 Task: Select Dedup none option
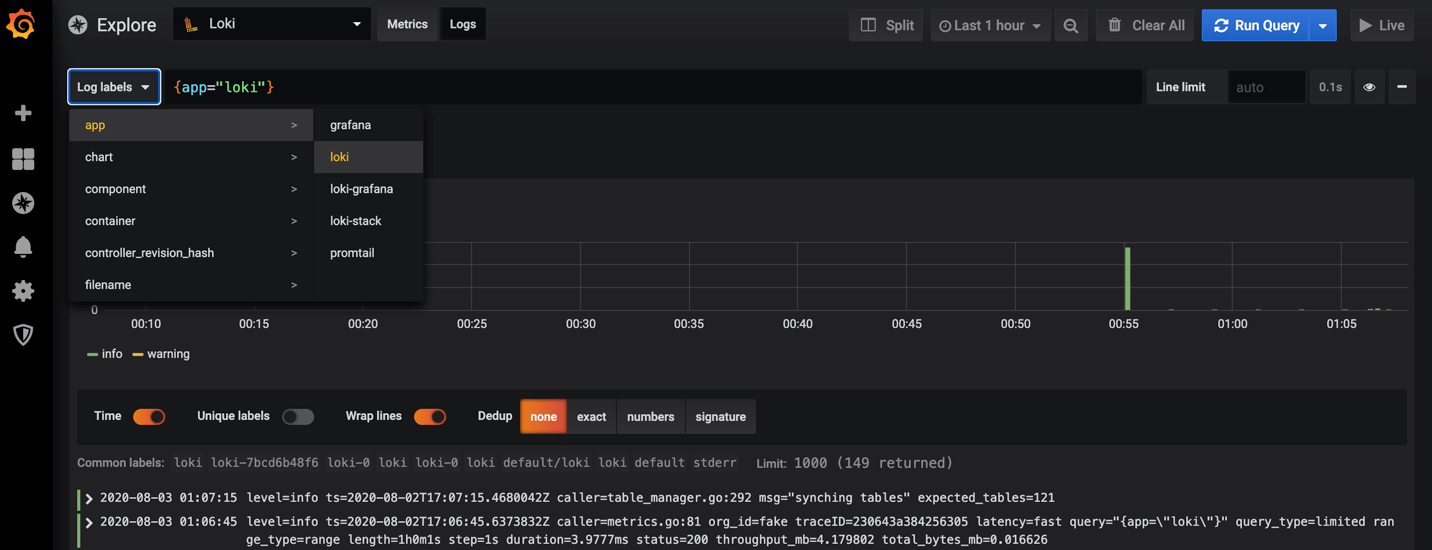pos(543,416)
